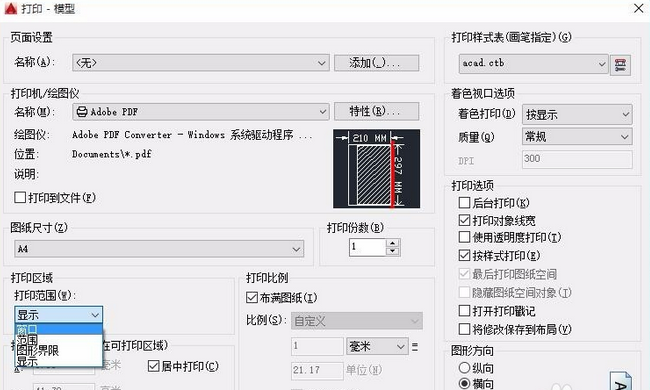Choose 图形界限 in plot range list
The width and height of the screenshot is (650, 390).
58,351
